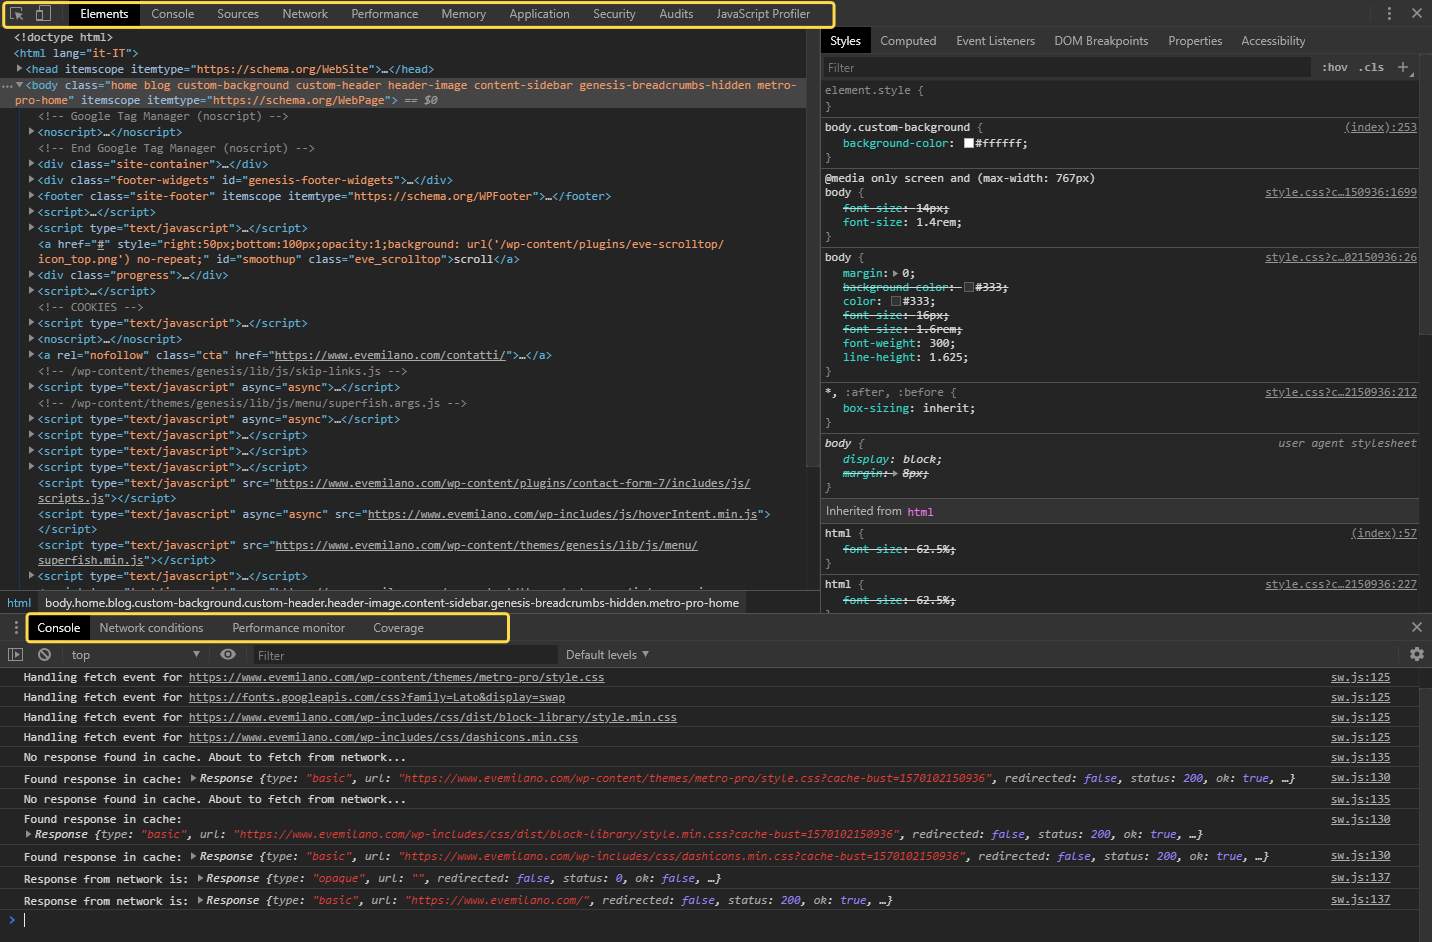Select the element.style rule block
Image resolution: width=1432 pixels, height=942 pixels.
point(1120,98)
